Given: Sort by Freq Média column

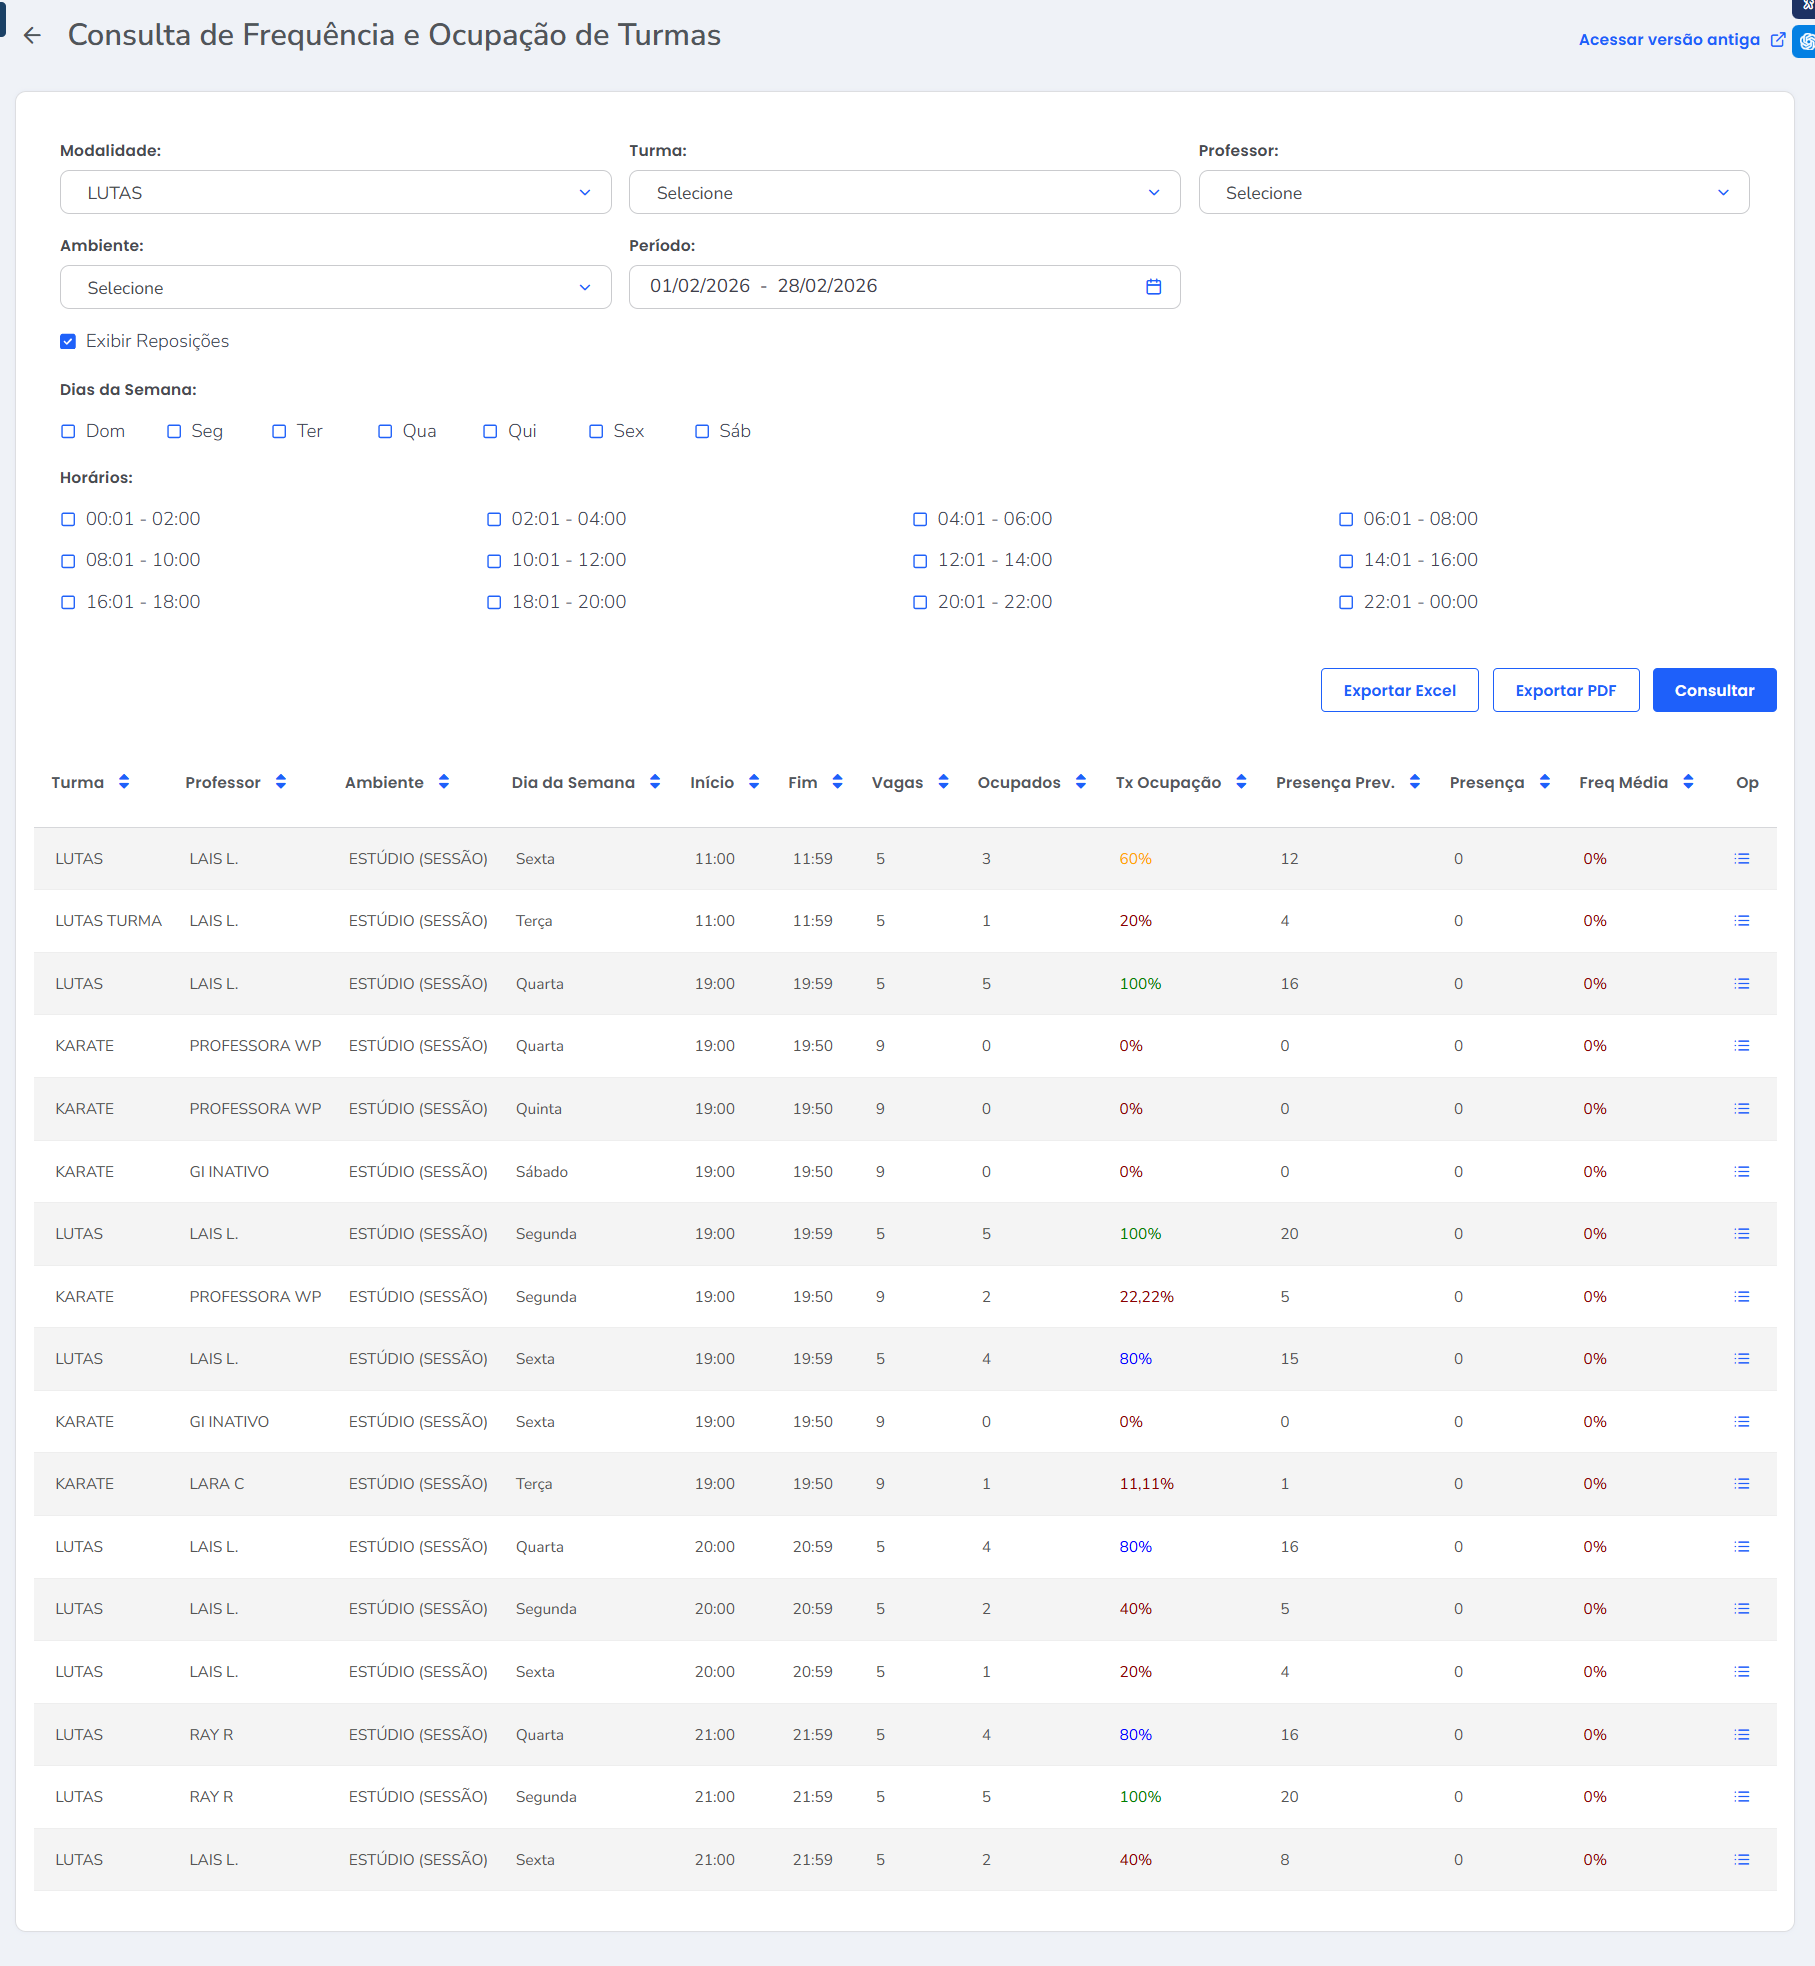Looking at the screenshot, I should pos(1688,782).
